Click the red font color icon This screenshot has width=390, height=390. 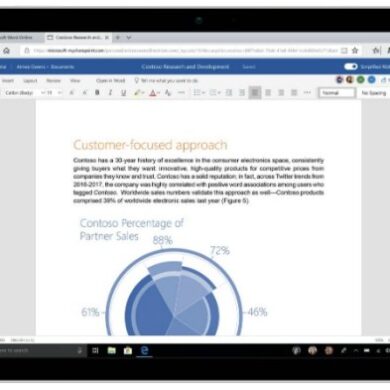coord(153,93)
